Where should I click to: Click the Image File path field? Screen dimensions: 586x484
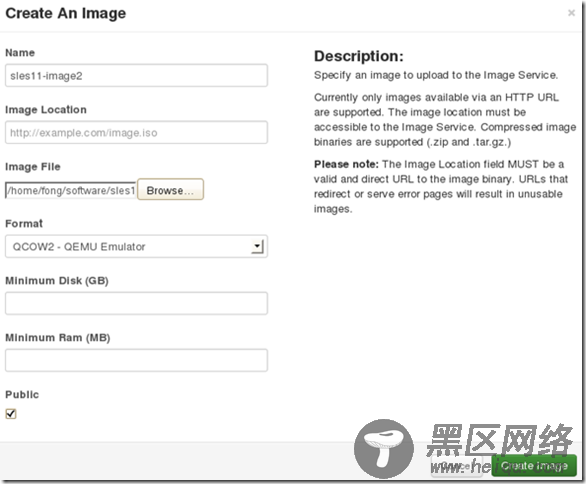click(71, 190)
